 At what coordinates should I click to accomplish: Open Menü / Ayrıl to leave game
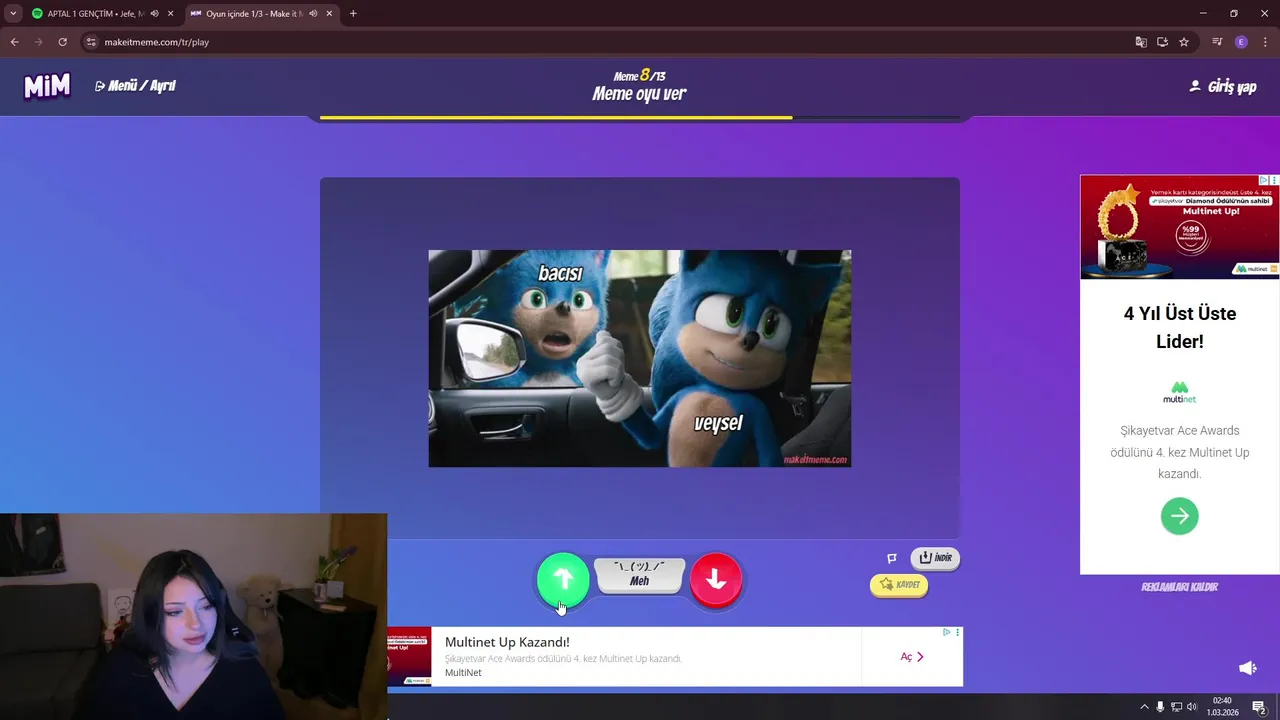click(x=135, y=86)
